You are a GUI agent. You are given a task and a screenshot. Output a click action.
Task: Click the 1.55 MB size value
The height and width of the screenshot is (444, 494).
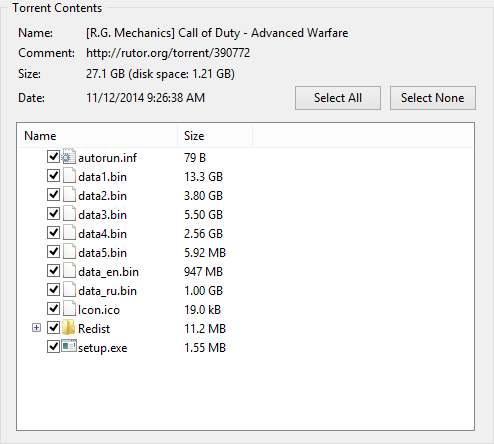pos(205,348)
